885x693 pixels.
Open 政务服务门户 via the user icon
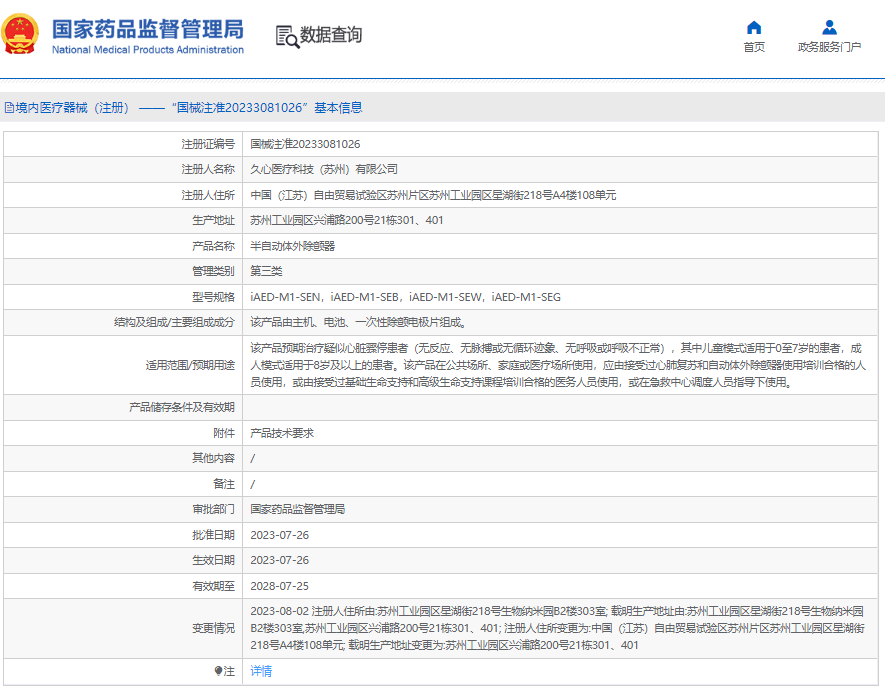tap(829, 27)
